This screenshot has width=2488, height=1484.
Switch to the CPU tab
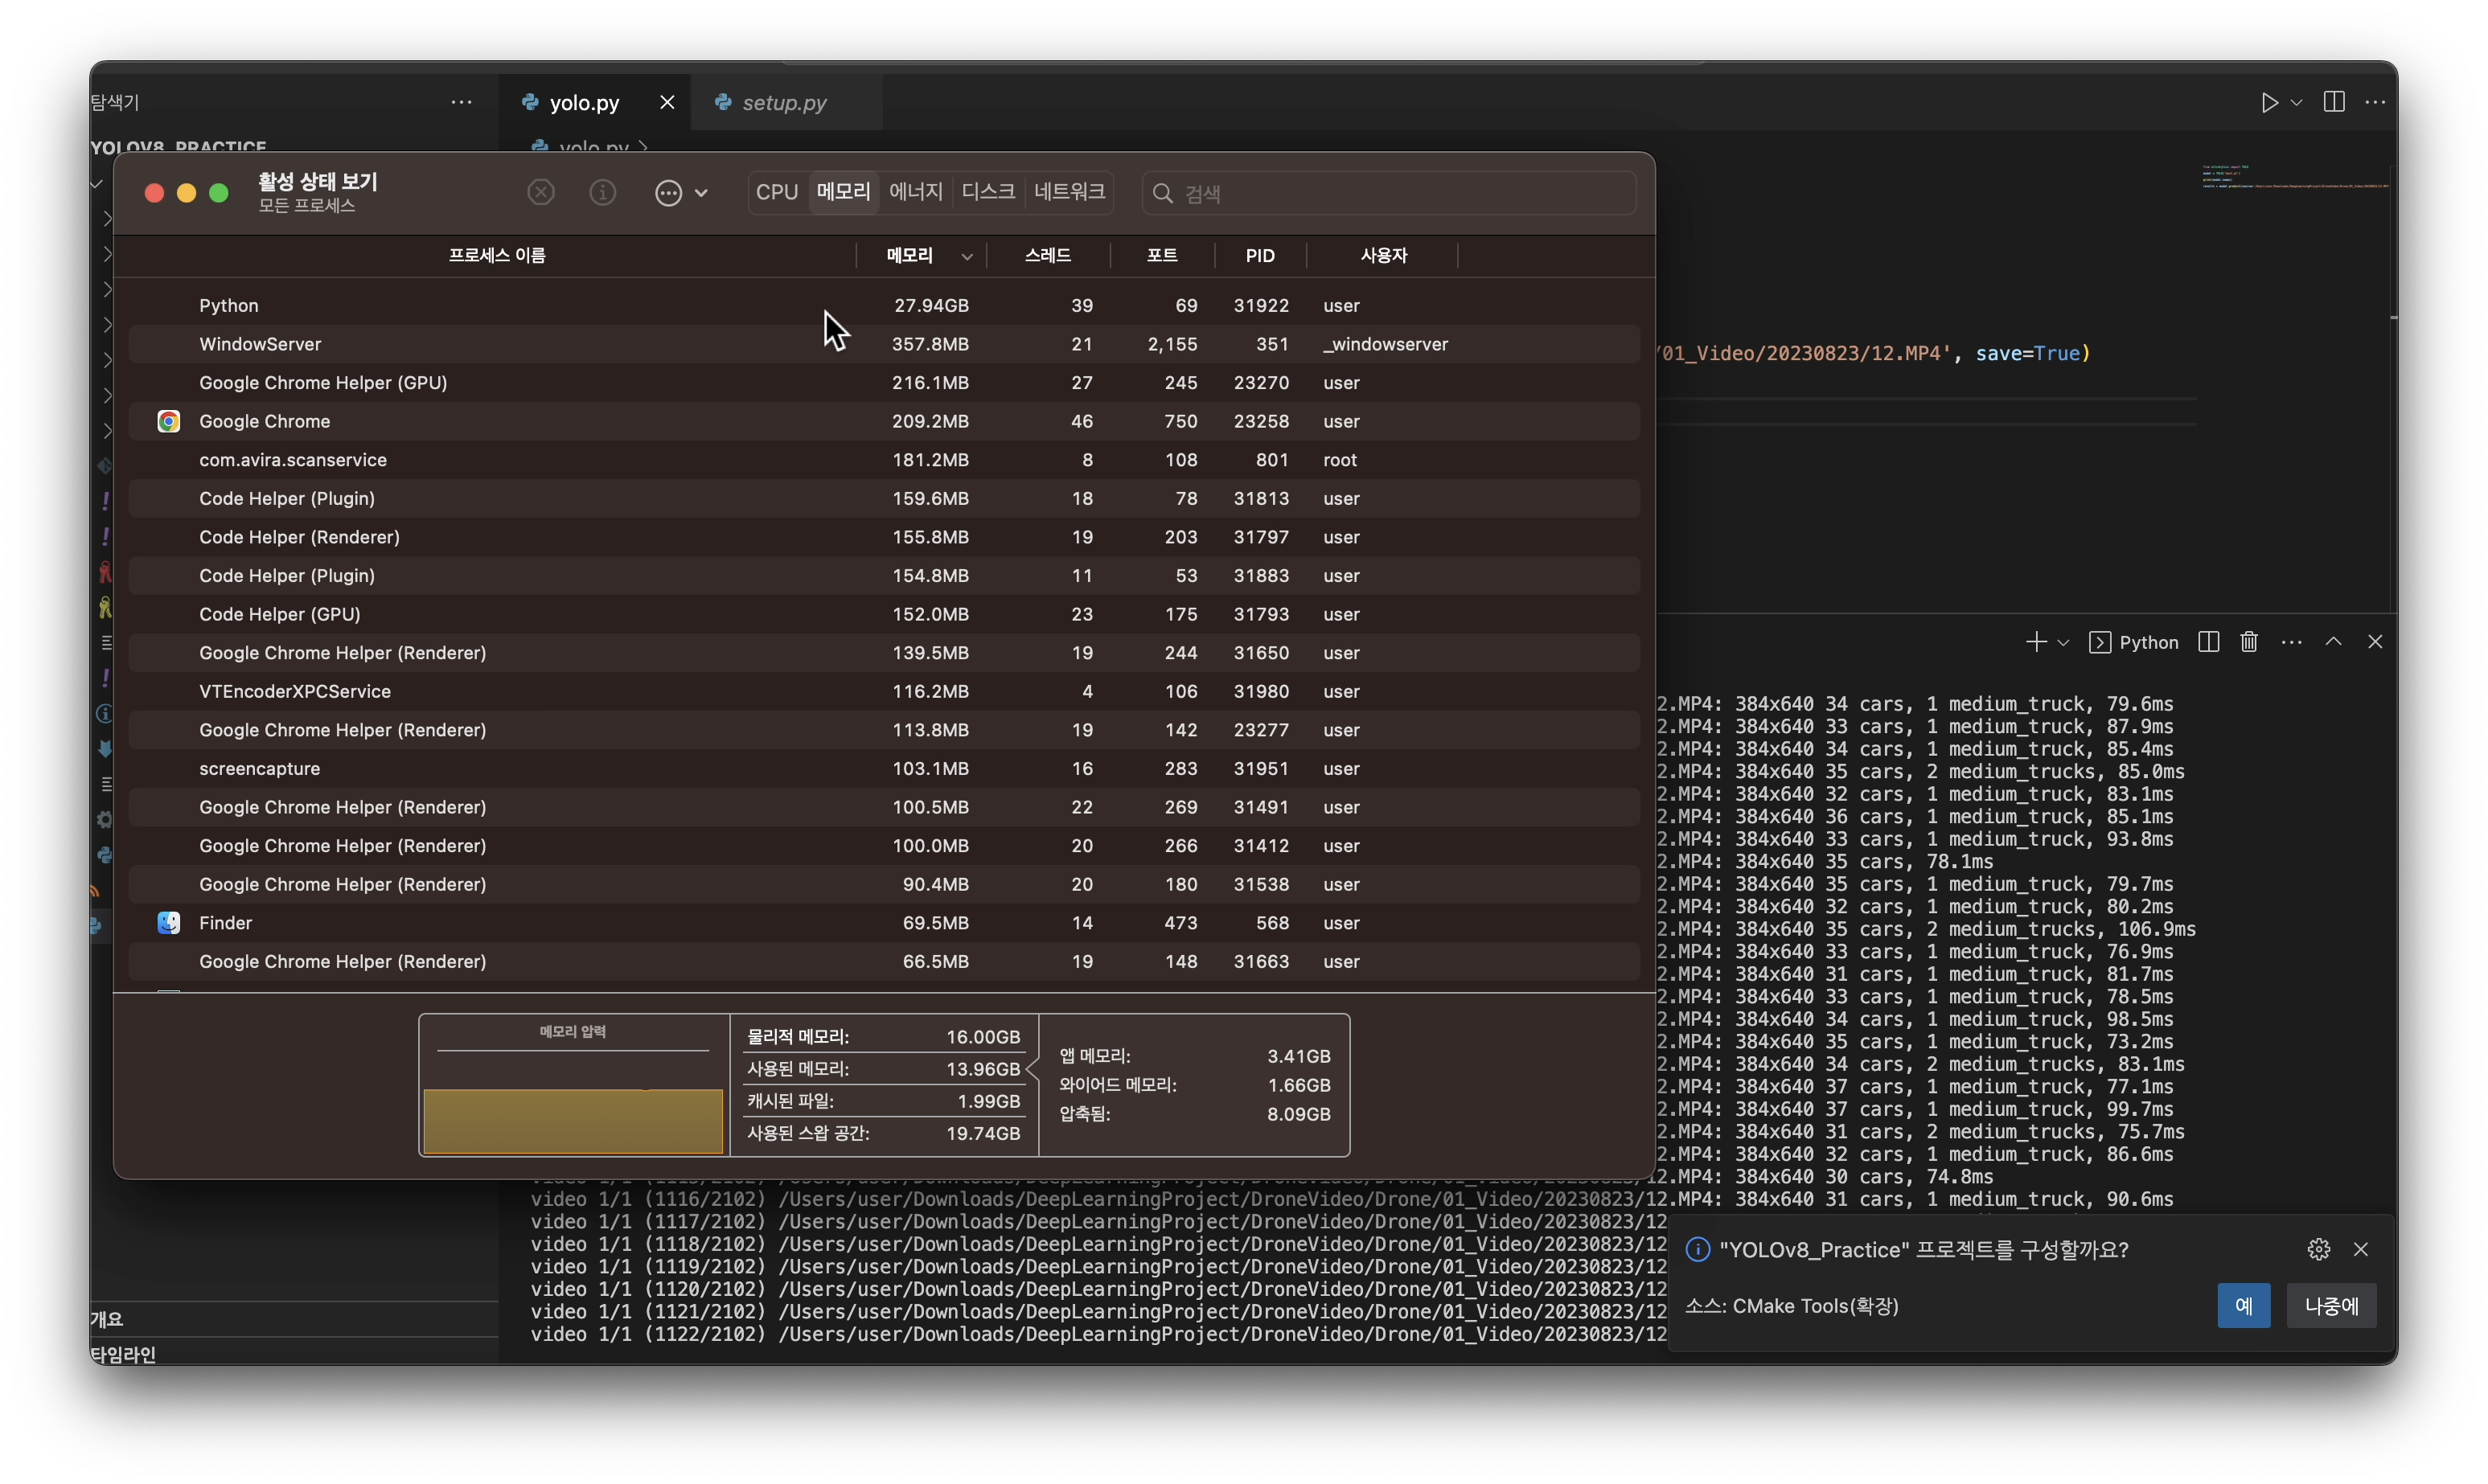pos(777,192)
